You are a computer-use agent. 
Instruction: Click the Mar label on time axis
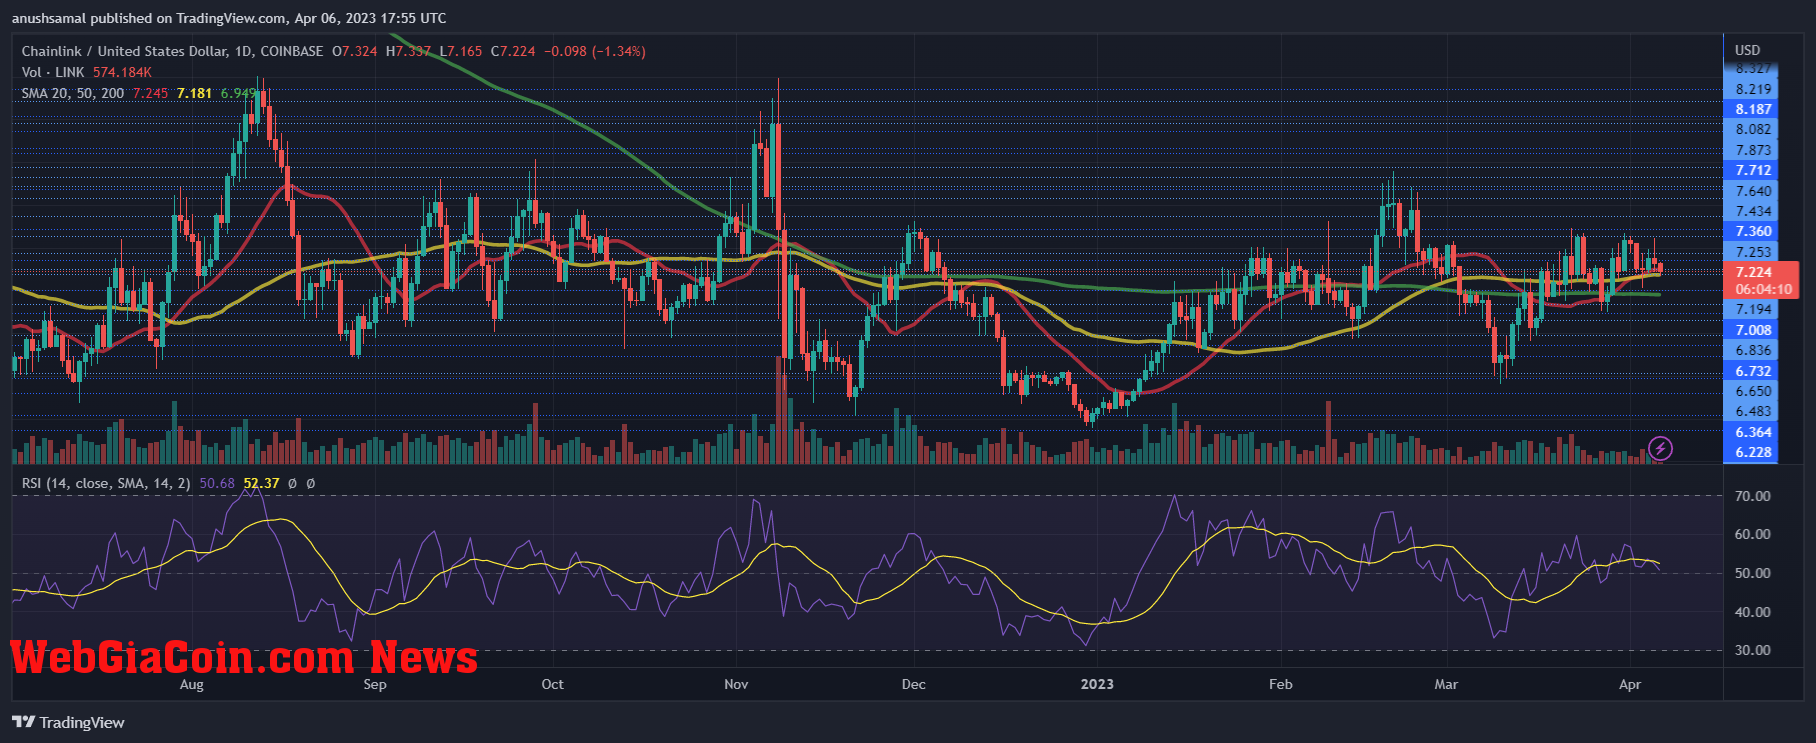coord(1446,685)
